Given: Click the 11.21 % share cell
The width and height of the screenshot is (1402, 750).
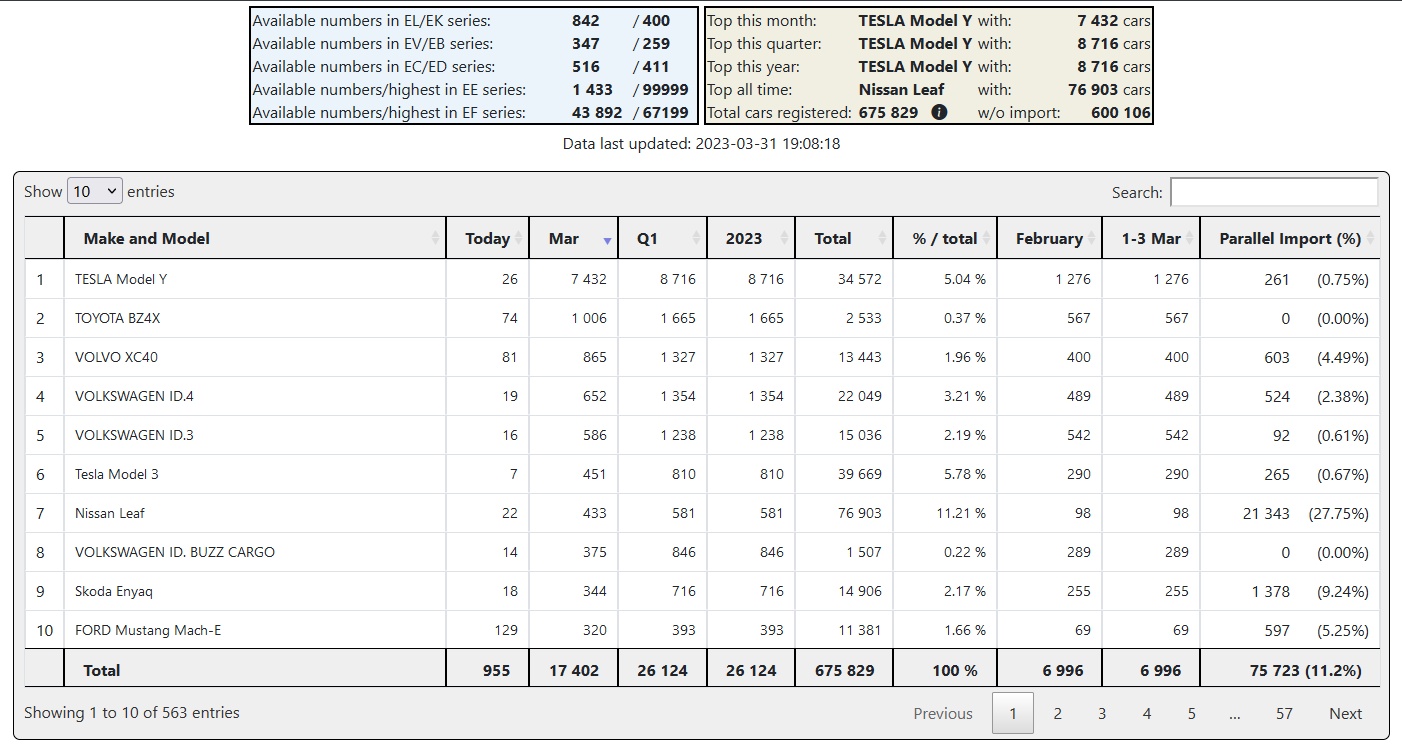Looking at the screenshot, I should pos(945,513).
